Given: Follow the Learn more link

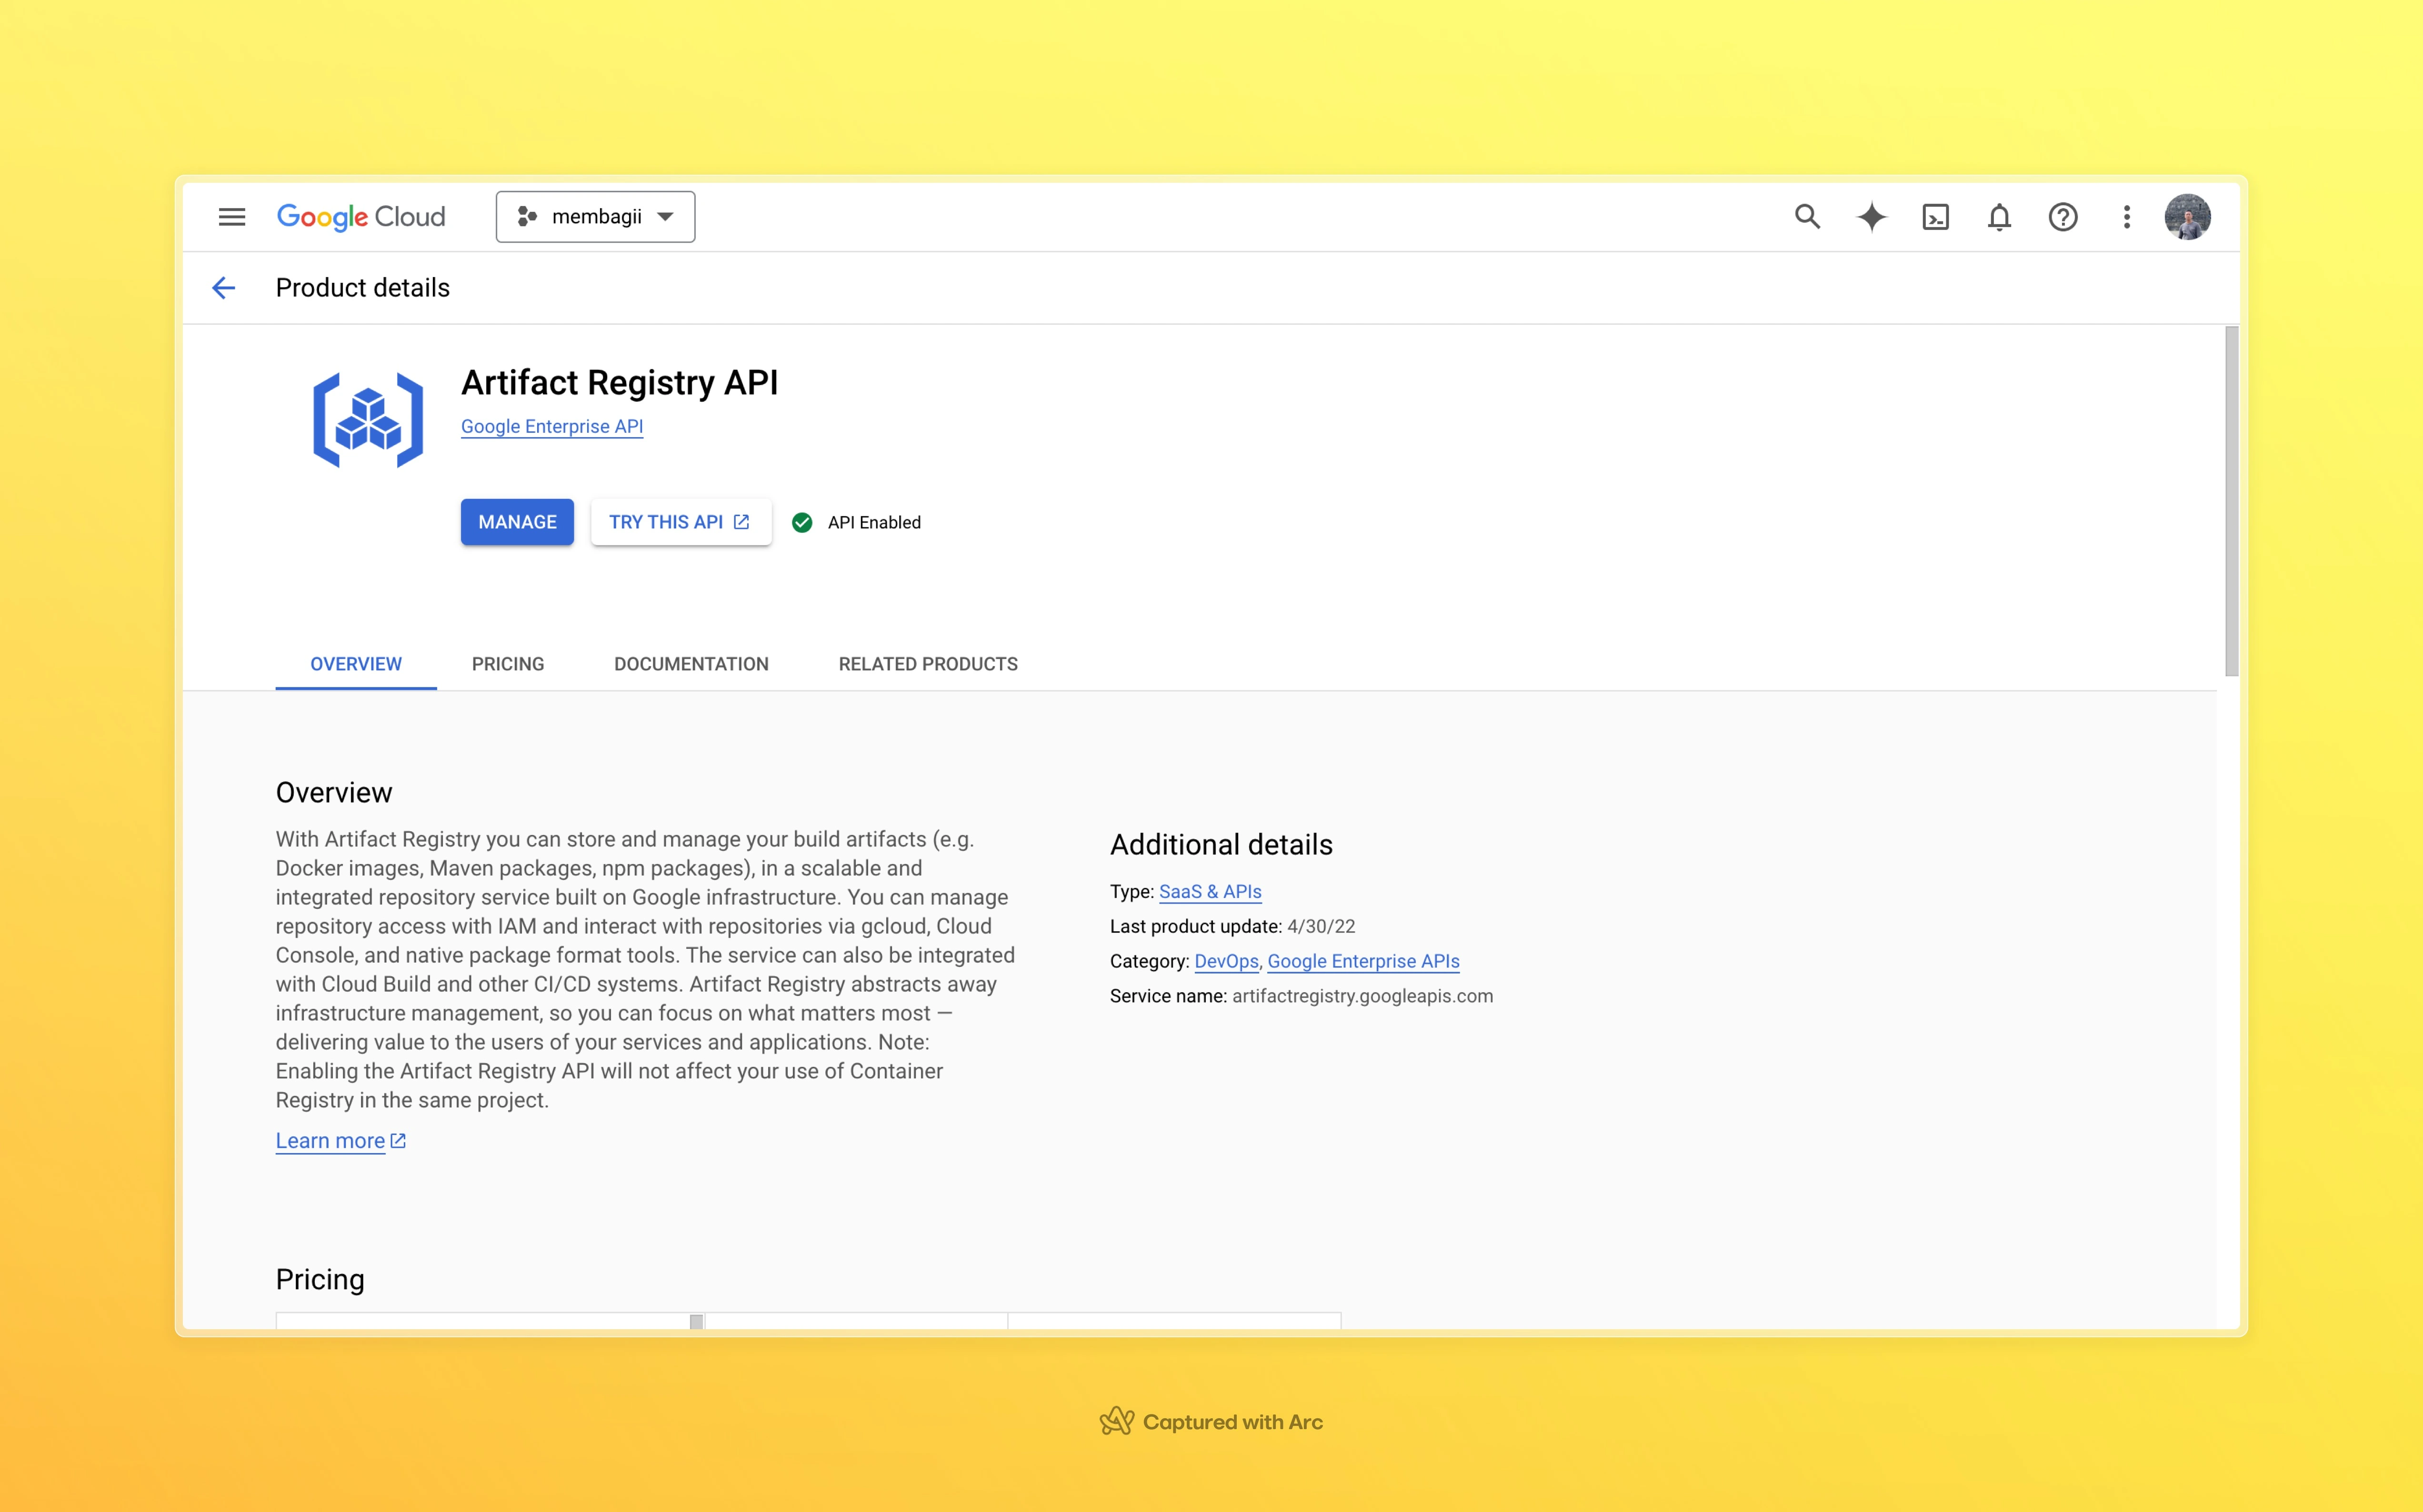Looking at the screenshot, I should [x=330, y=1141].
